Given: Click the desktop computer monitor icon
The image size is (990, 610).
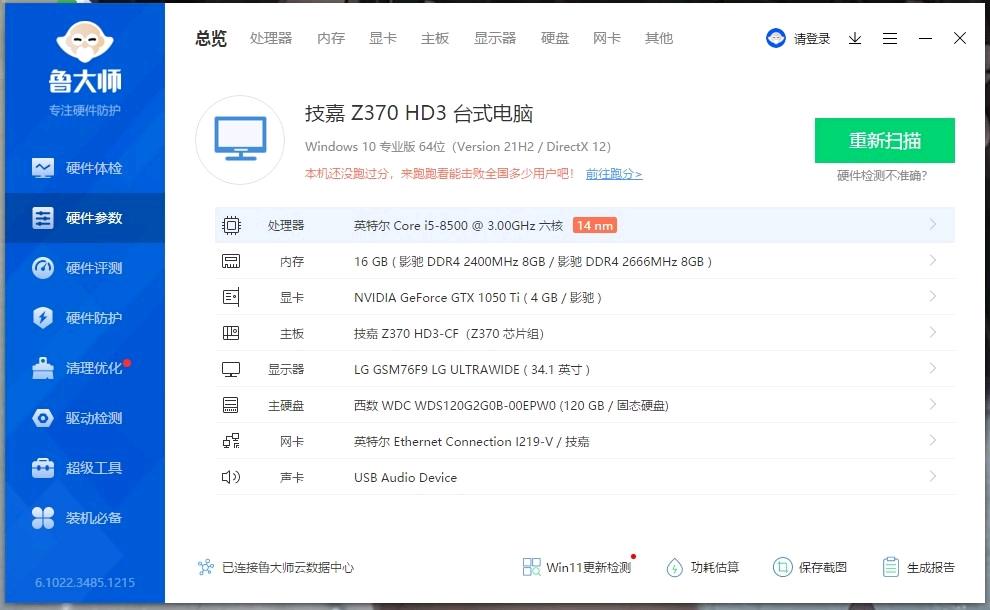Looking at the screenshot, I should click(x=240, y=140).
